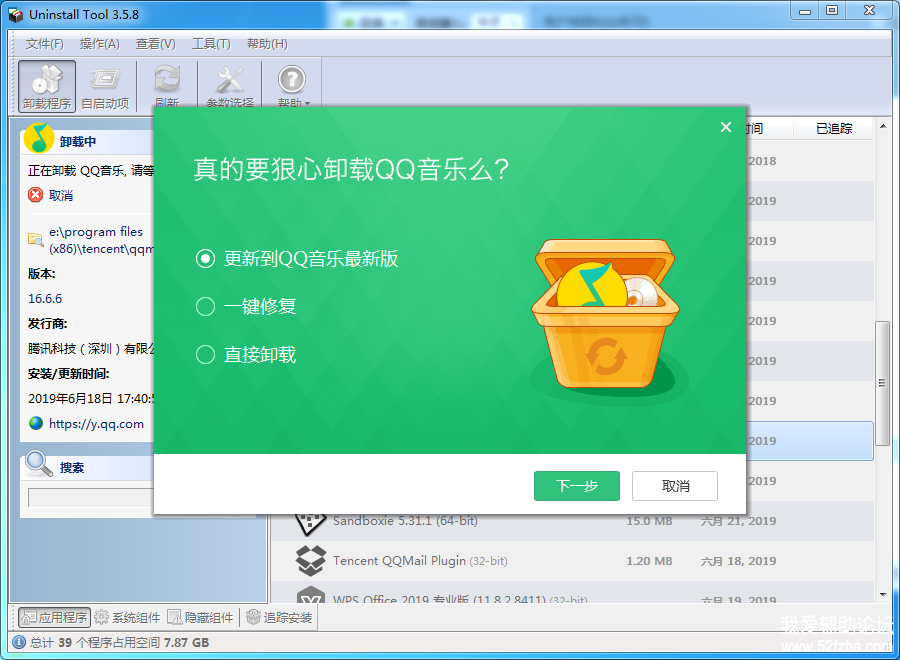Click the Help question-mark toolbar icon
This screenshot has width=900, height=660.
292,79
